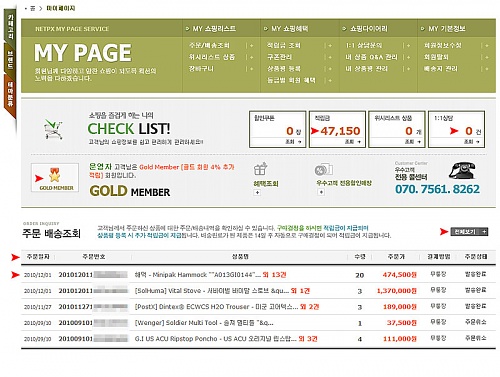
Task: Open the Minipak Hammock order entry
Action: coord(210,275)
